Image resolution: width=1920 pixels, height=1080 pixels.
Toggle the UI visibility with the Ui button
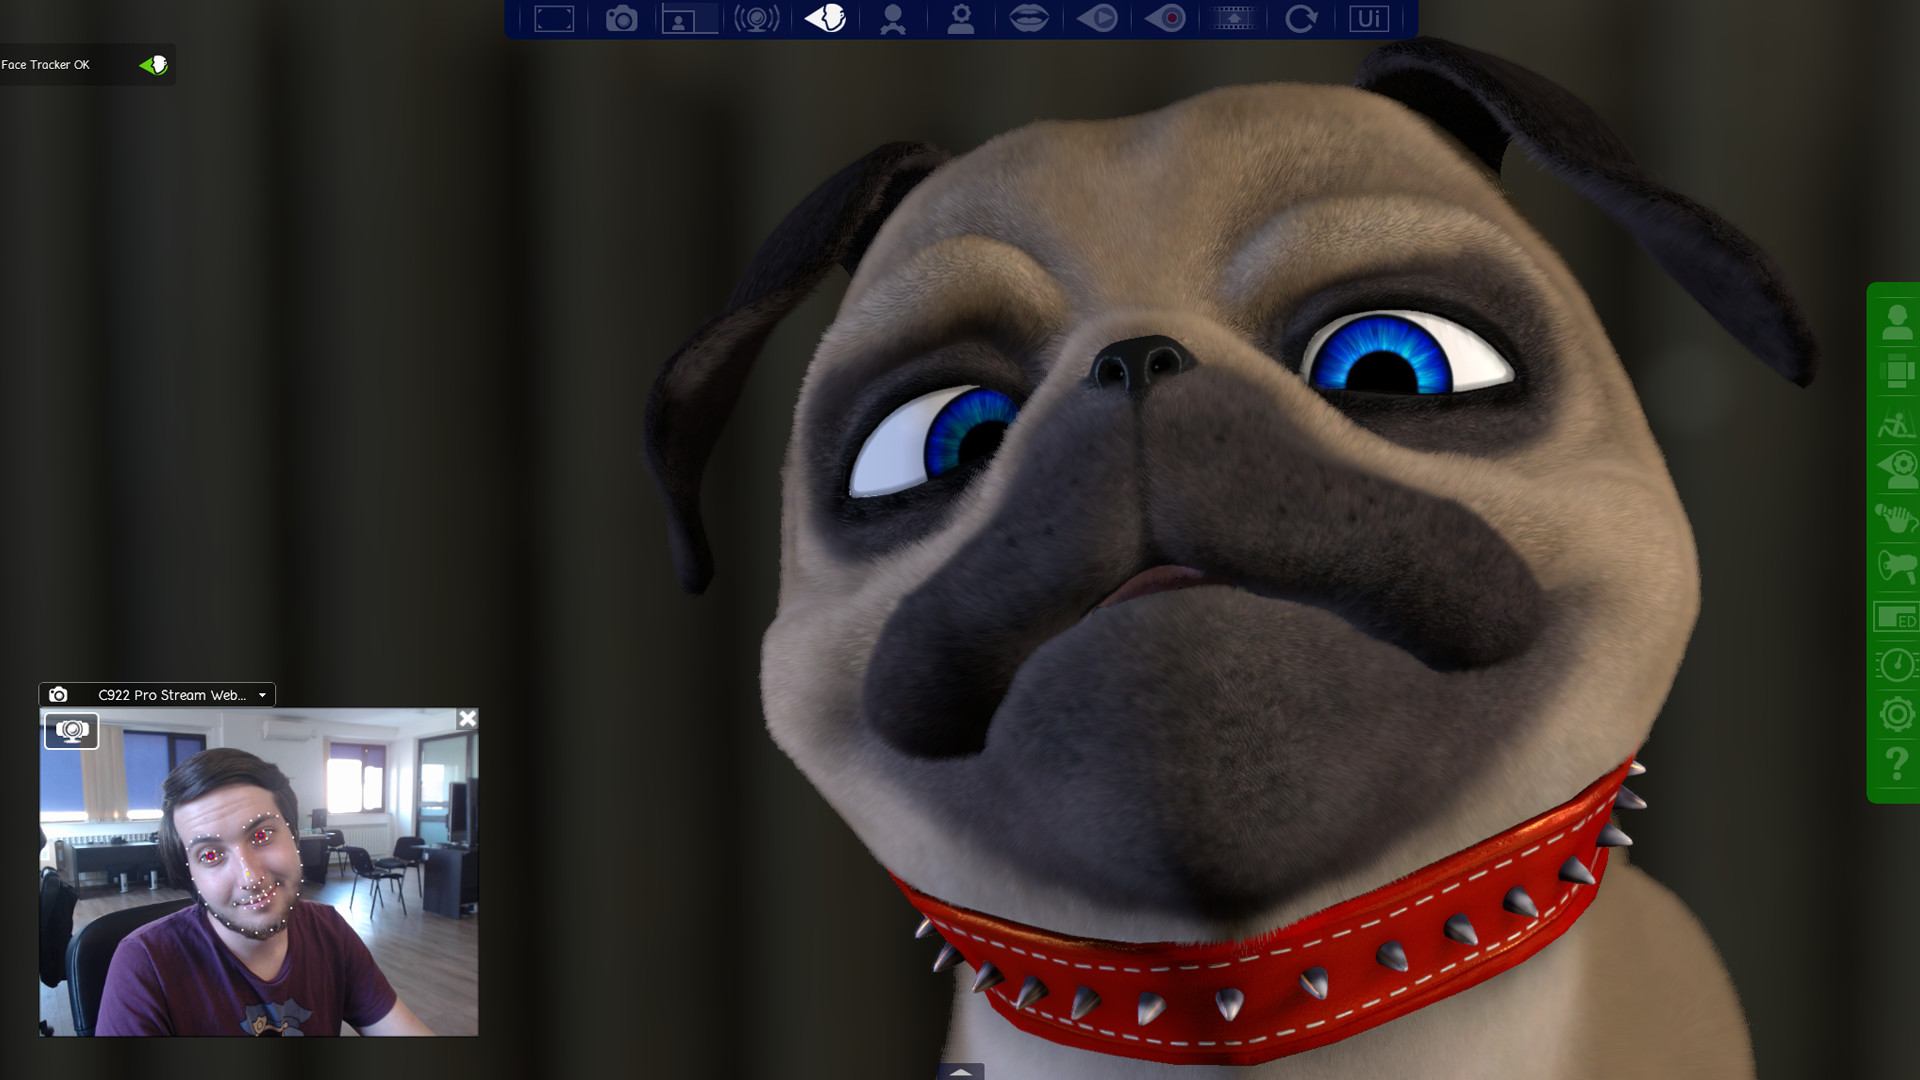pyautogui.click(x=1369, y=17)
